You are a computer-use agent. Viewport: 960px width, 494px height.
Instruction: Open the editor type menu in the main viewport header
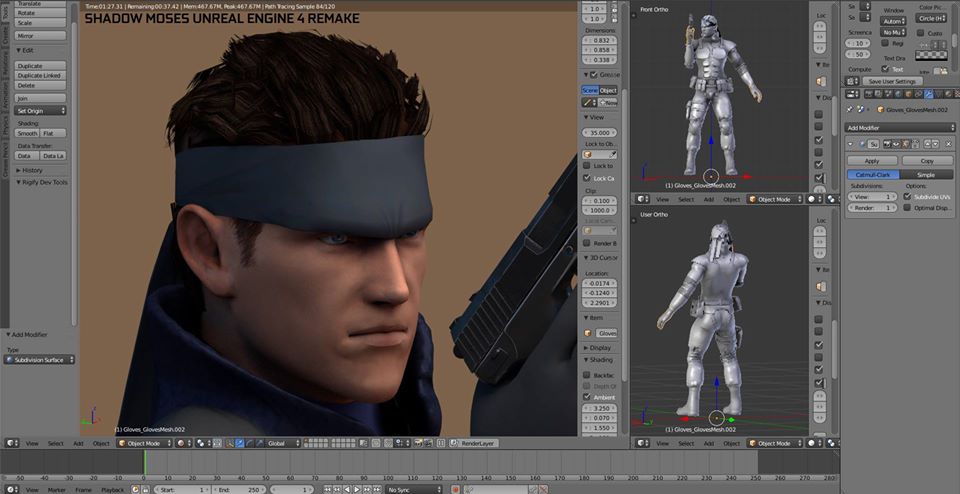tap(12, 443)
